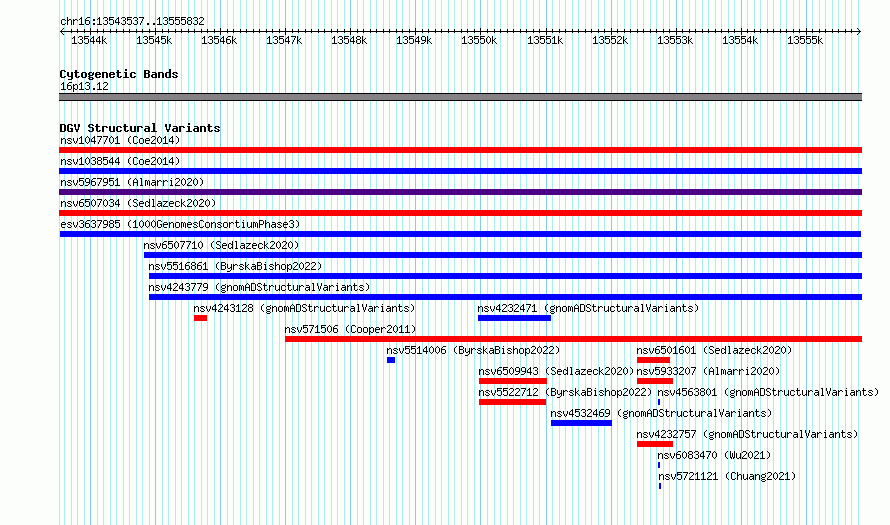Open nsv6501601 (Sedlazeck2020) label
Viewport: 890px width, 525px height.
point(714,350)
